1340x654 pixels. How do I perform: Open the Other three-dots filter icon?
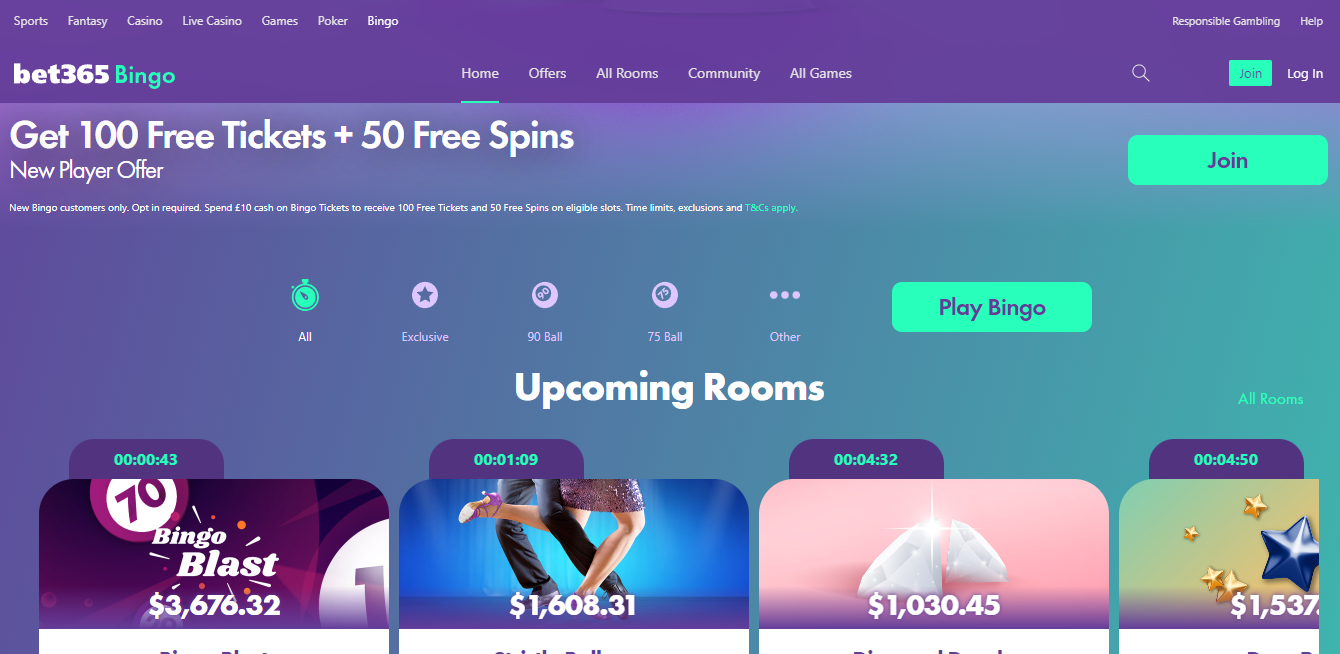pyautogui.click(x=785, y=295)
